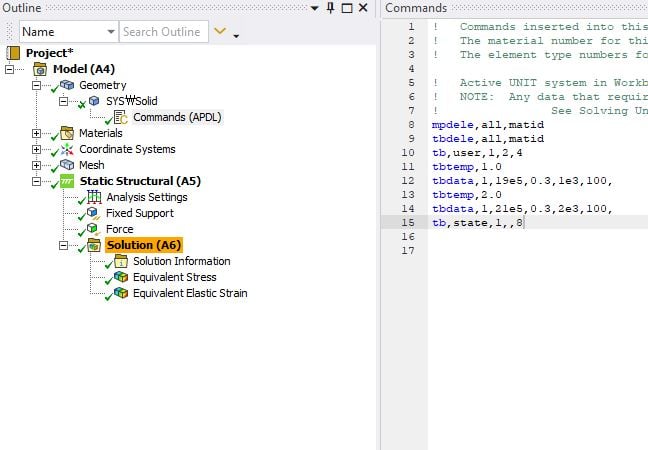Image resolution: width=648 pixels, height=450 pixels.
Task: Collapse the Geometry node
Action: (x=36, y=85)
